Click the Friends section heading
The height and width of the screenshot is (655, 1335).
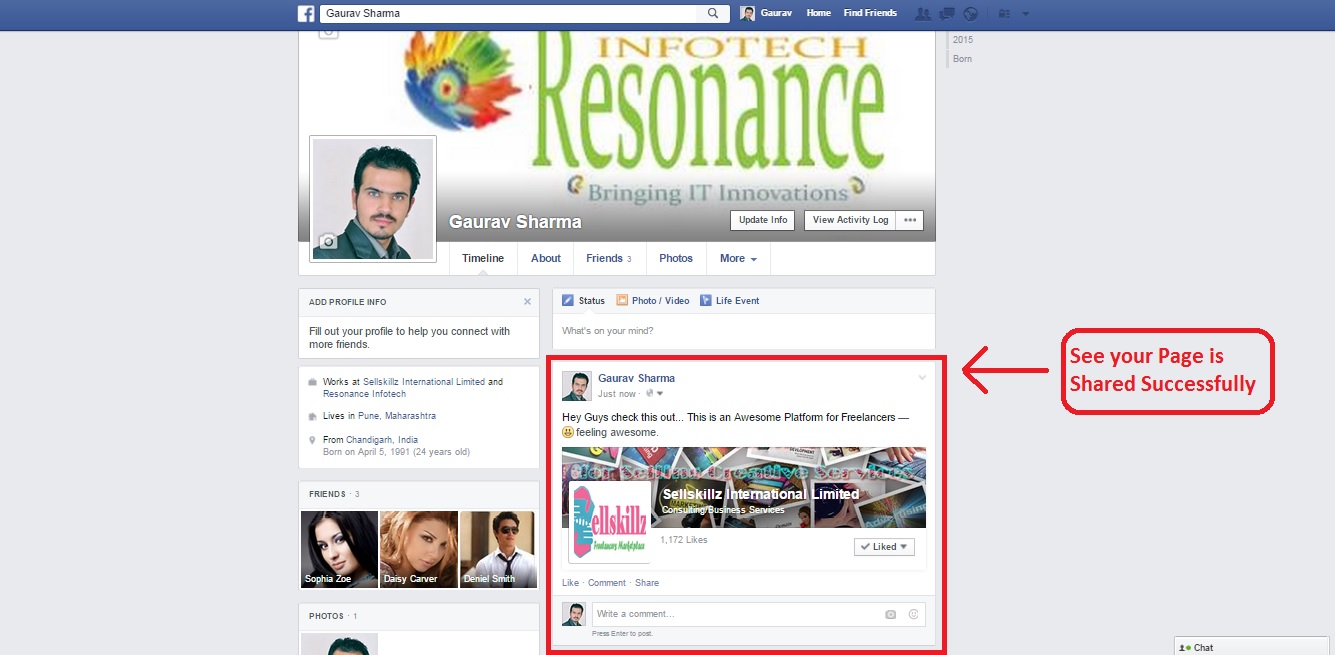328,494
